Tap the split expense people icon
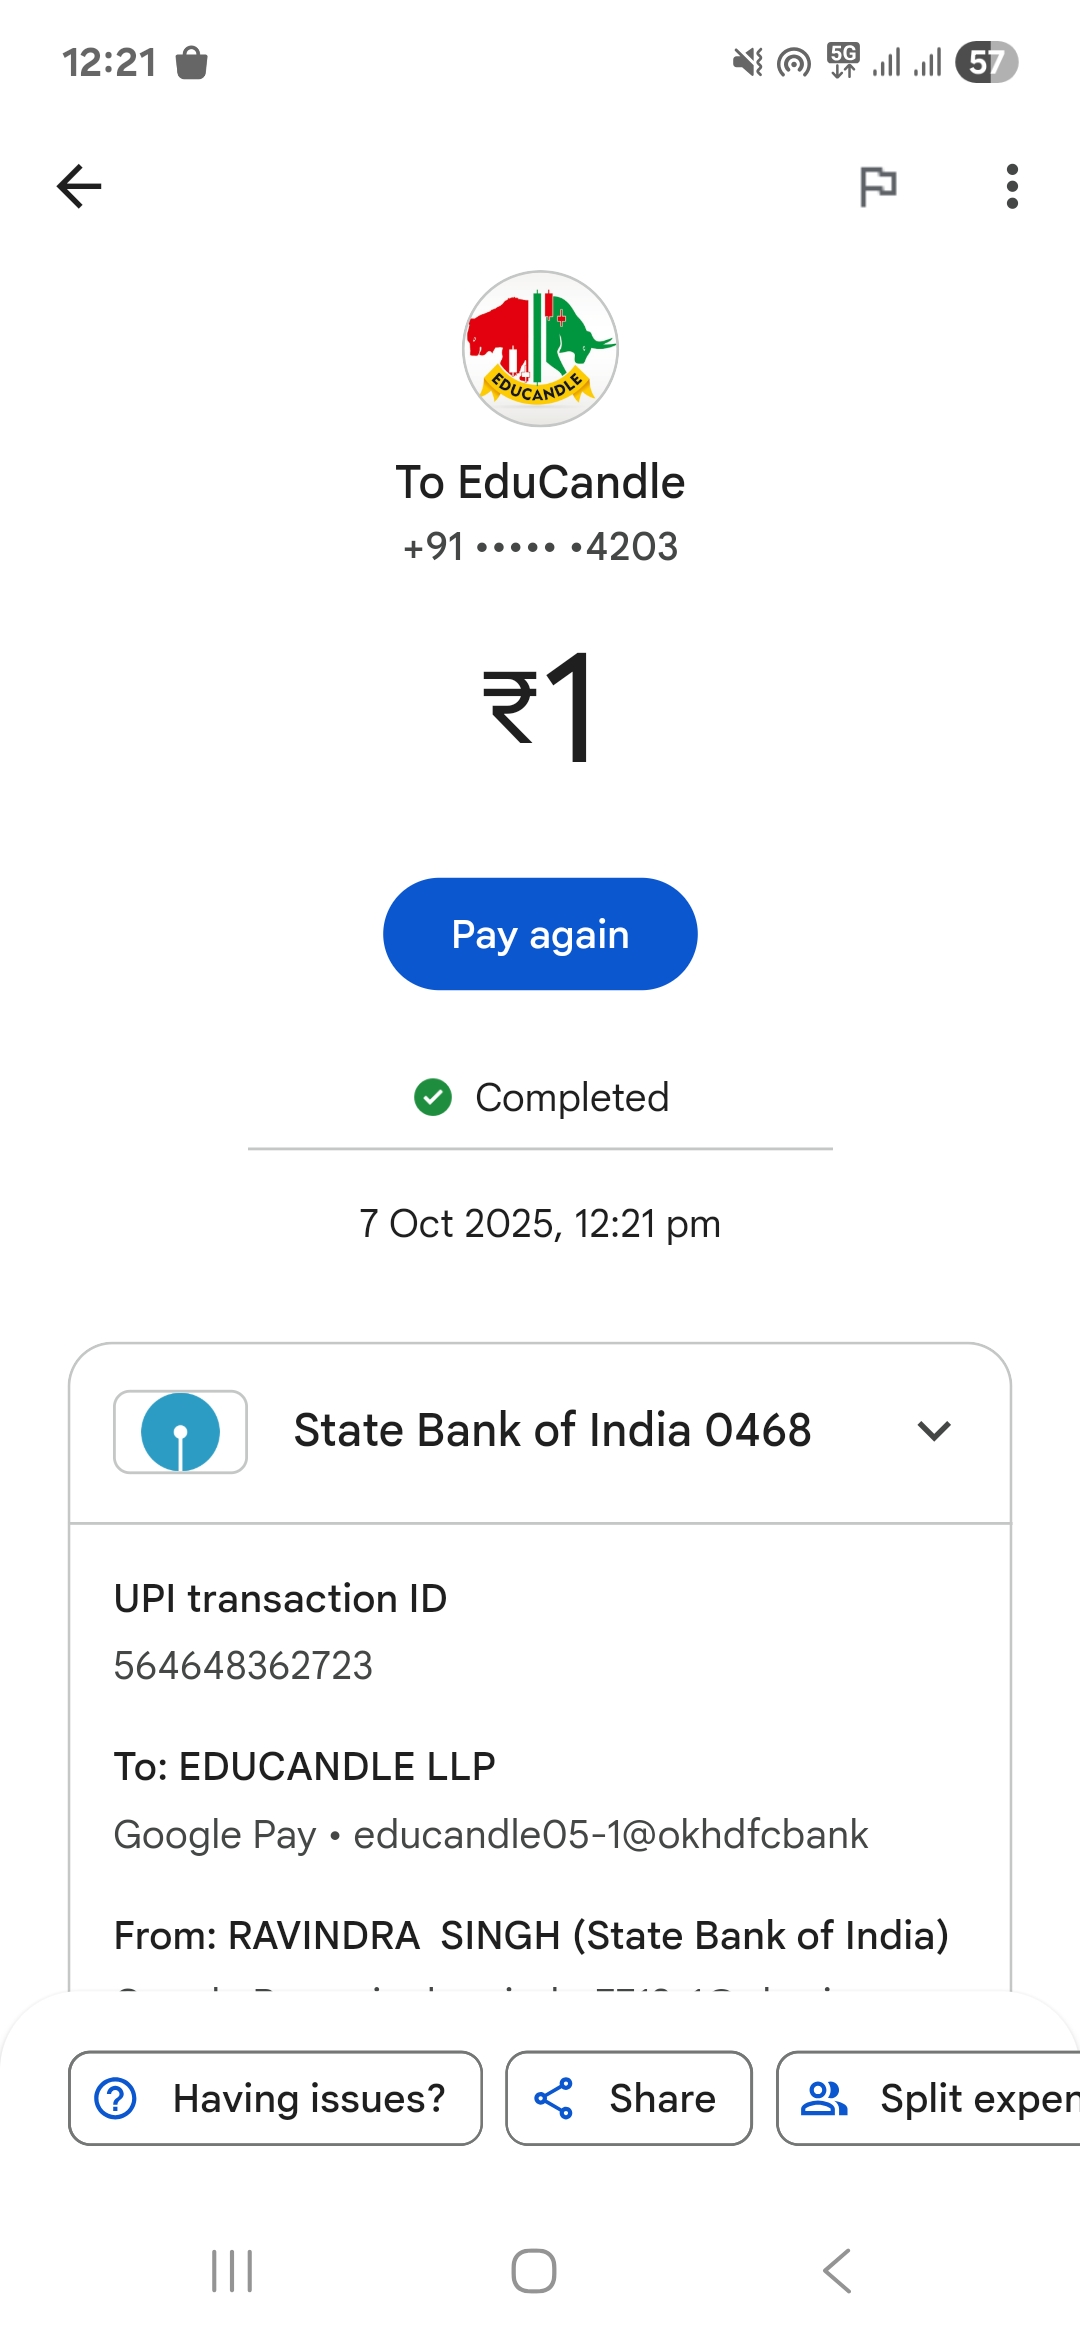The image size is (1080, 2340). point(824,2098)
